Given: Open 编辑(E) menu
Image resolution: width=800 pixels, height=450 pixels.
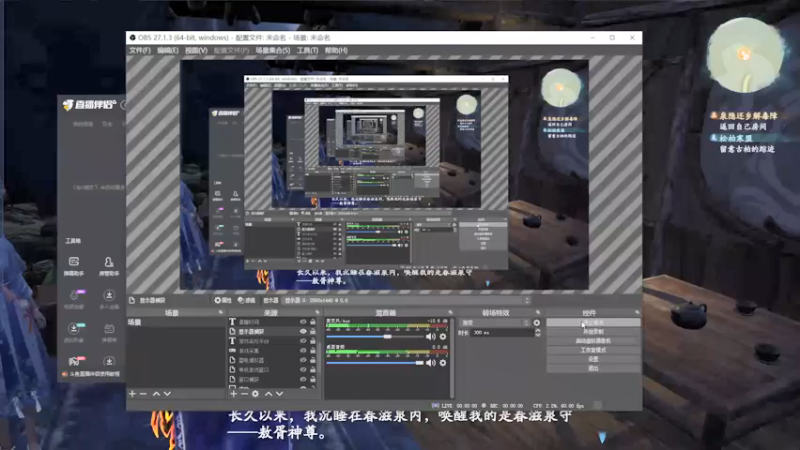Looking at the screenshot, I should tap(167, 51).
